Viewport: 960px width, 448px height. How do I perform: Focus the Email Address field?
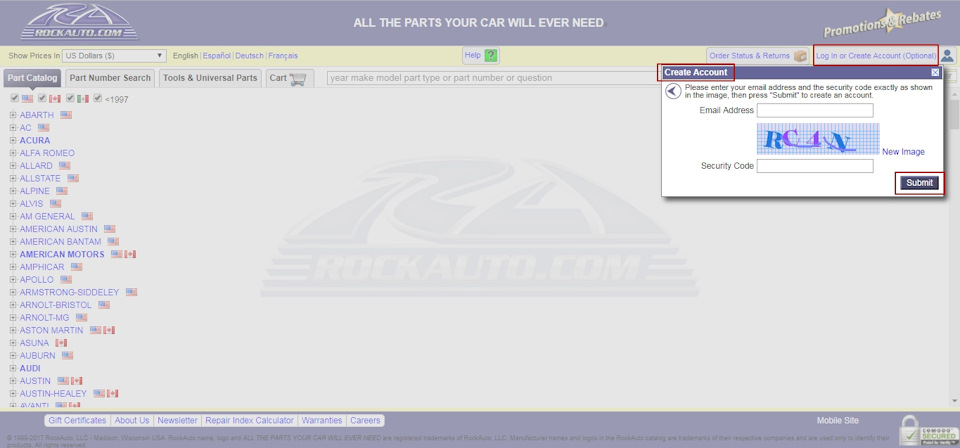coord(815,111)
